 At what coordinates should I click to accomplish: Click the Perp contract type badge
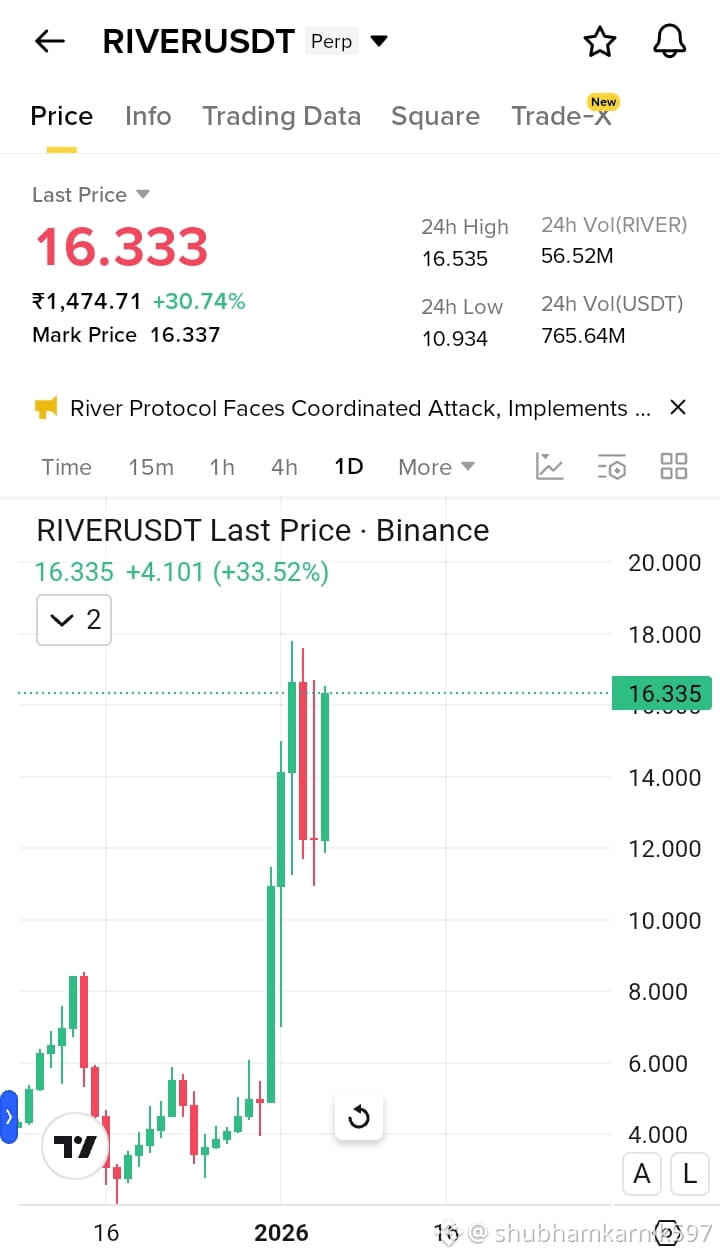[331, 41]
